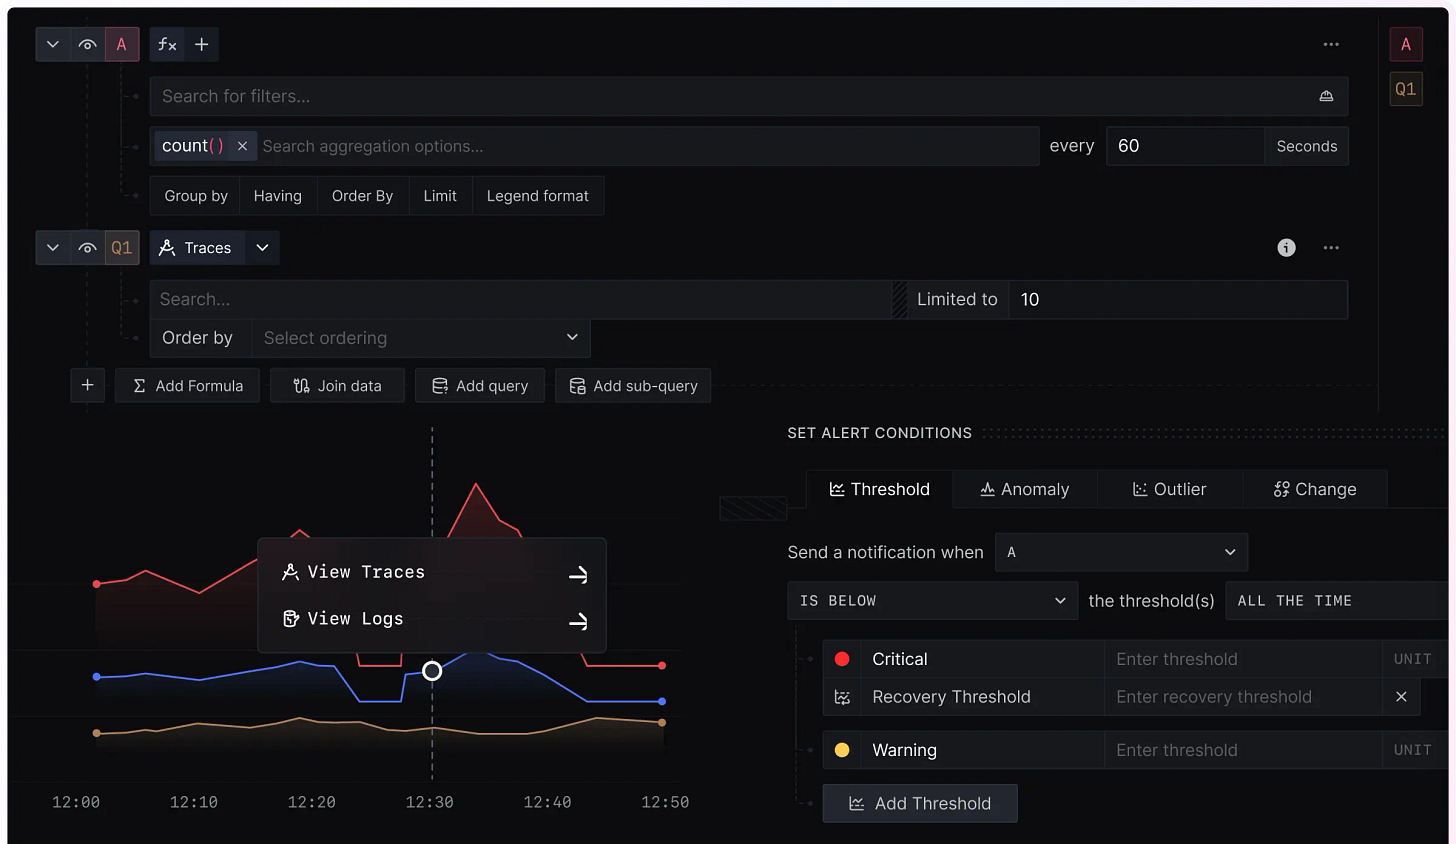Toggle visibility eye for query Q1

tap(87, 248)
